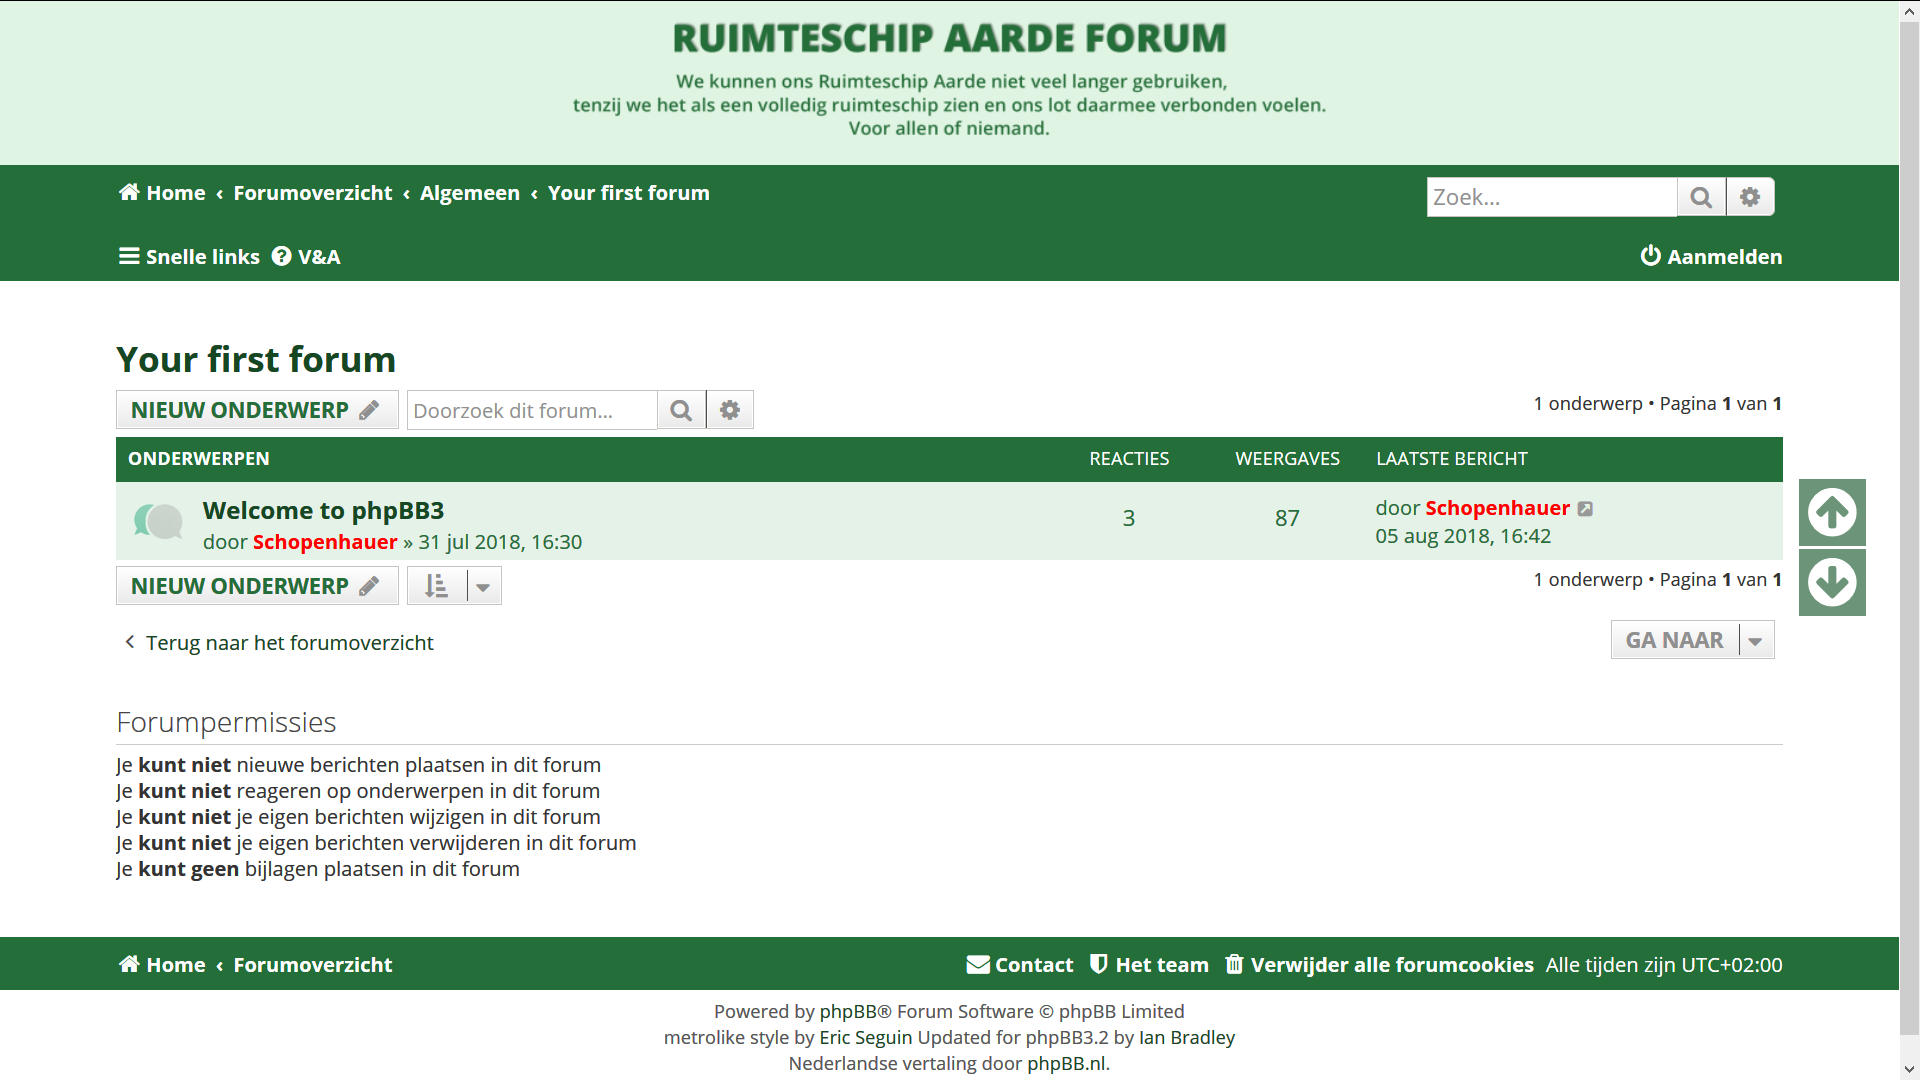
Task: Click the footer Home link
Action: [x=162, y=965]
